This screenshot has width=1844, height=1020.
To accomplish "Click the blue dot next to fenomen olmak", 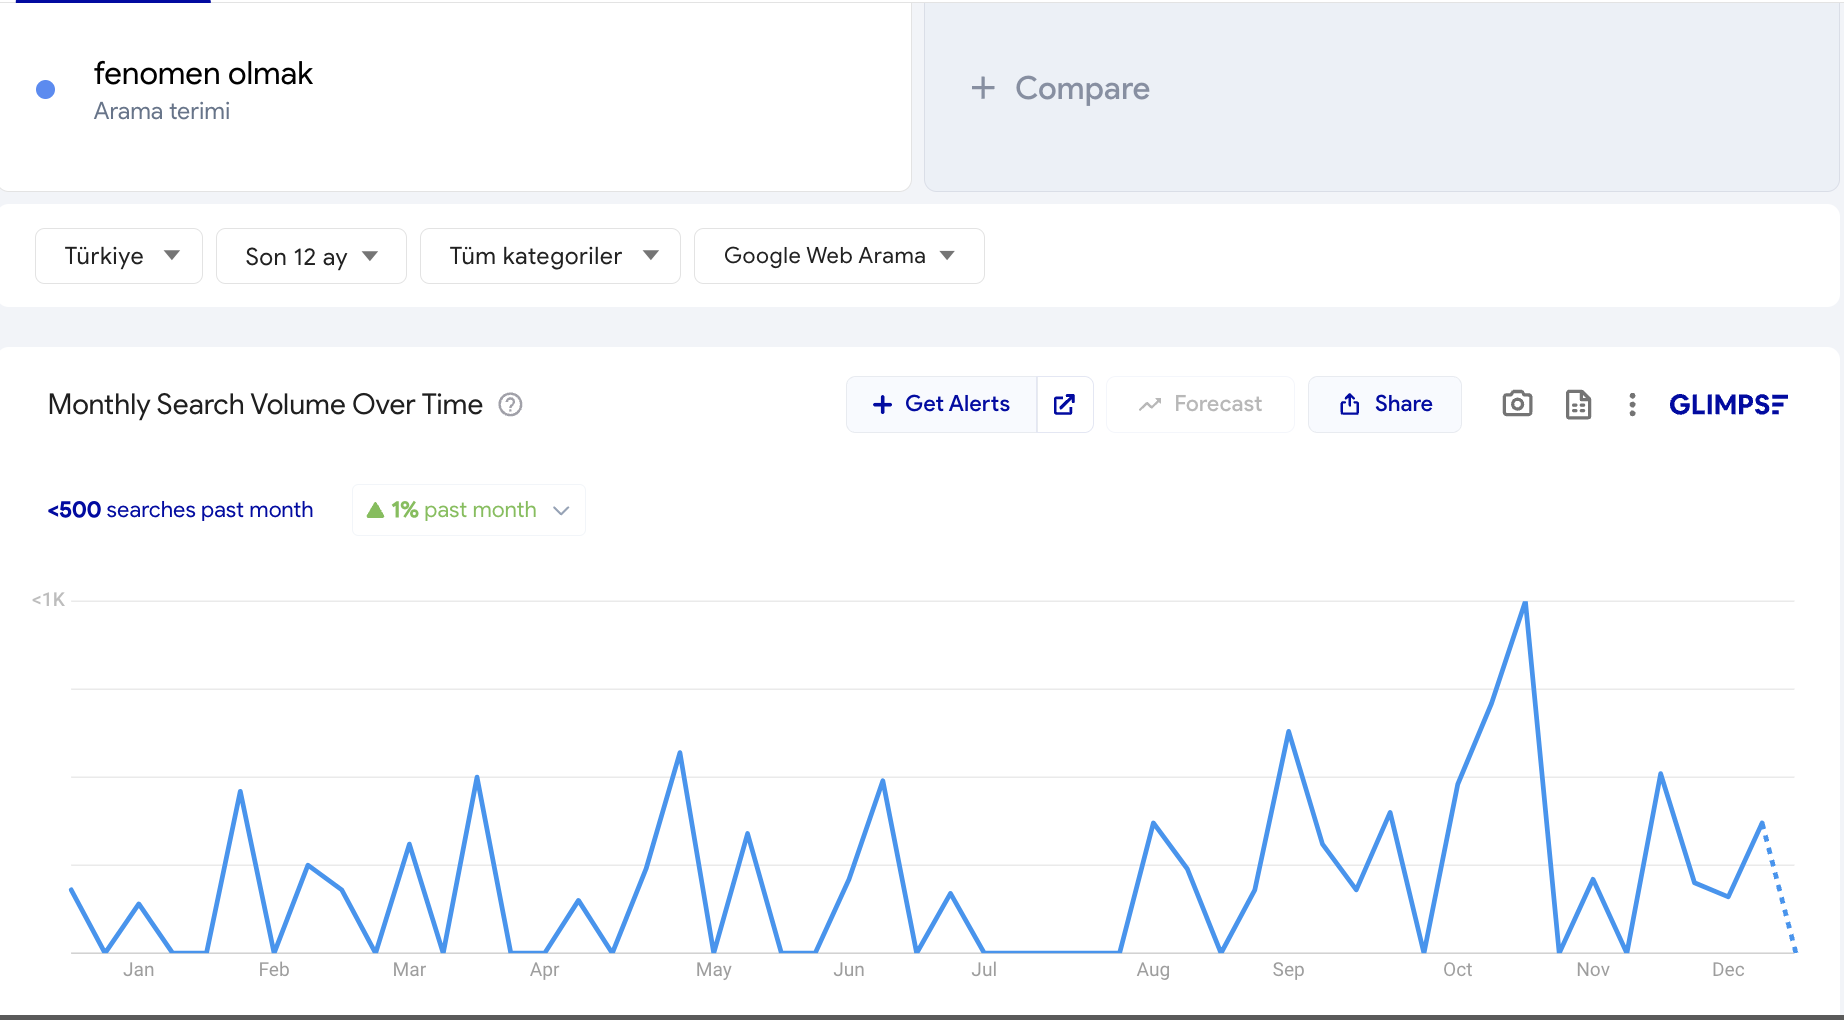I will pos(45,90).
